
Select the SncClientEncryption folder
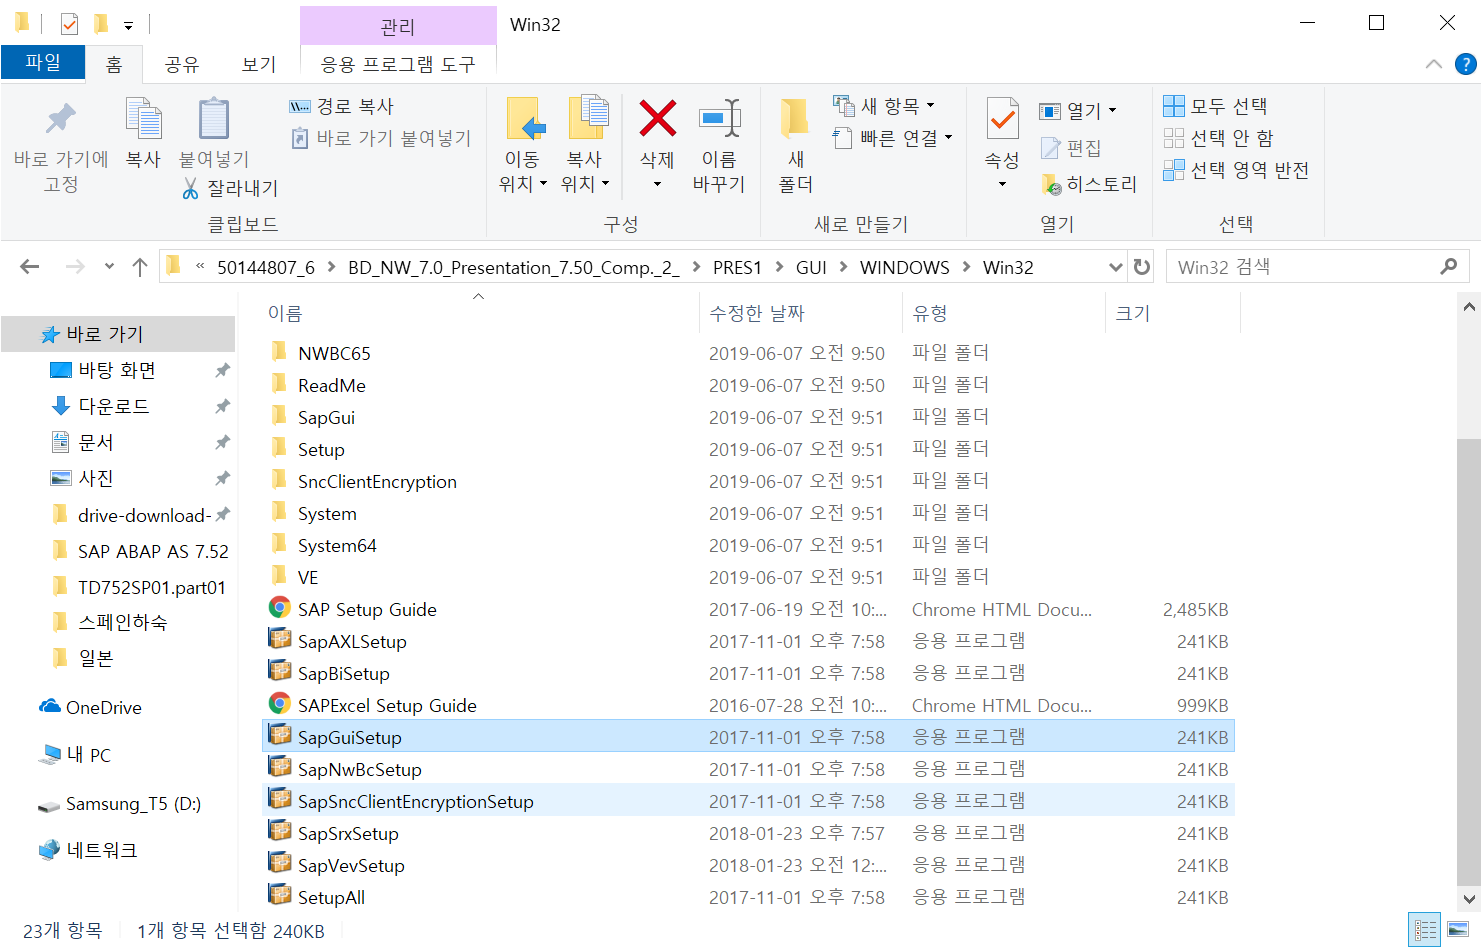748,481
